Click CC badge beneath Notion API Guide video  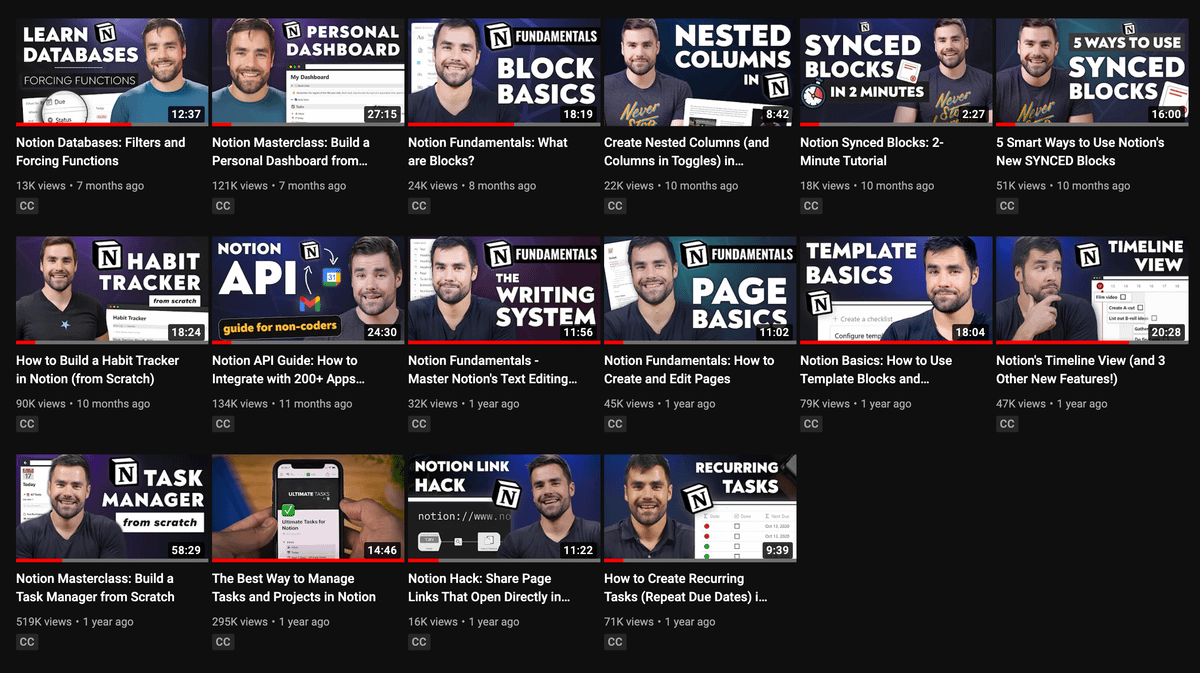[223, 424]
